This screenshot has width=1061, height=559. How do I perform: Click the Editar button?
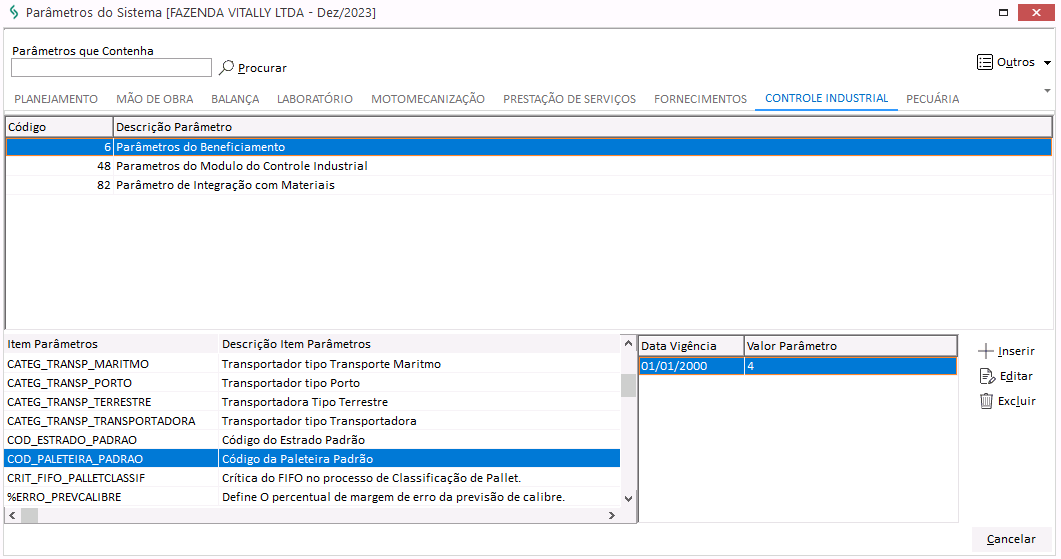click(x=1007, y=376)
